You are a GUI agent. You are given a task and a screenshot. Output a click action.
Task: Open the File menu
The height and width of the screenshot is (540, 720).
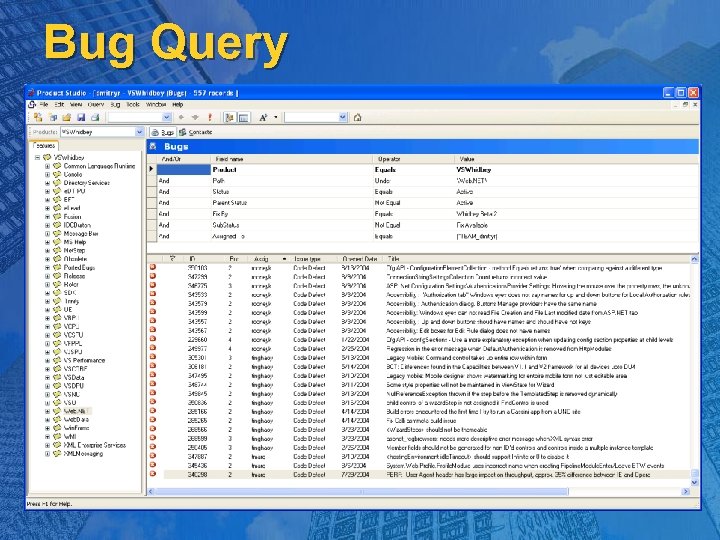[x=44, y=105]
